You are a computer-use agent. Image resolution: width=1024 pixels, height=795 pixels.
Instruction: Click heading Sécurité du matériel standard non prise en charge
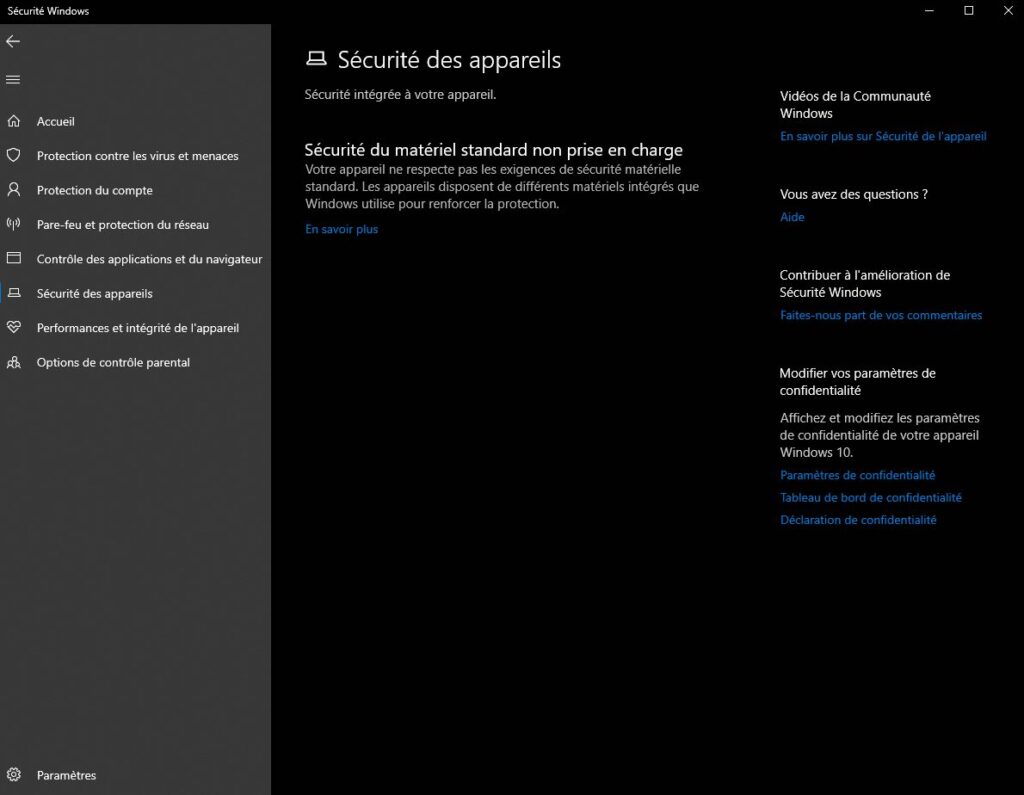[493, 150]
